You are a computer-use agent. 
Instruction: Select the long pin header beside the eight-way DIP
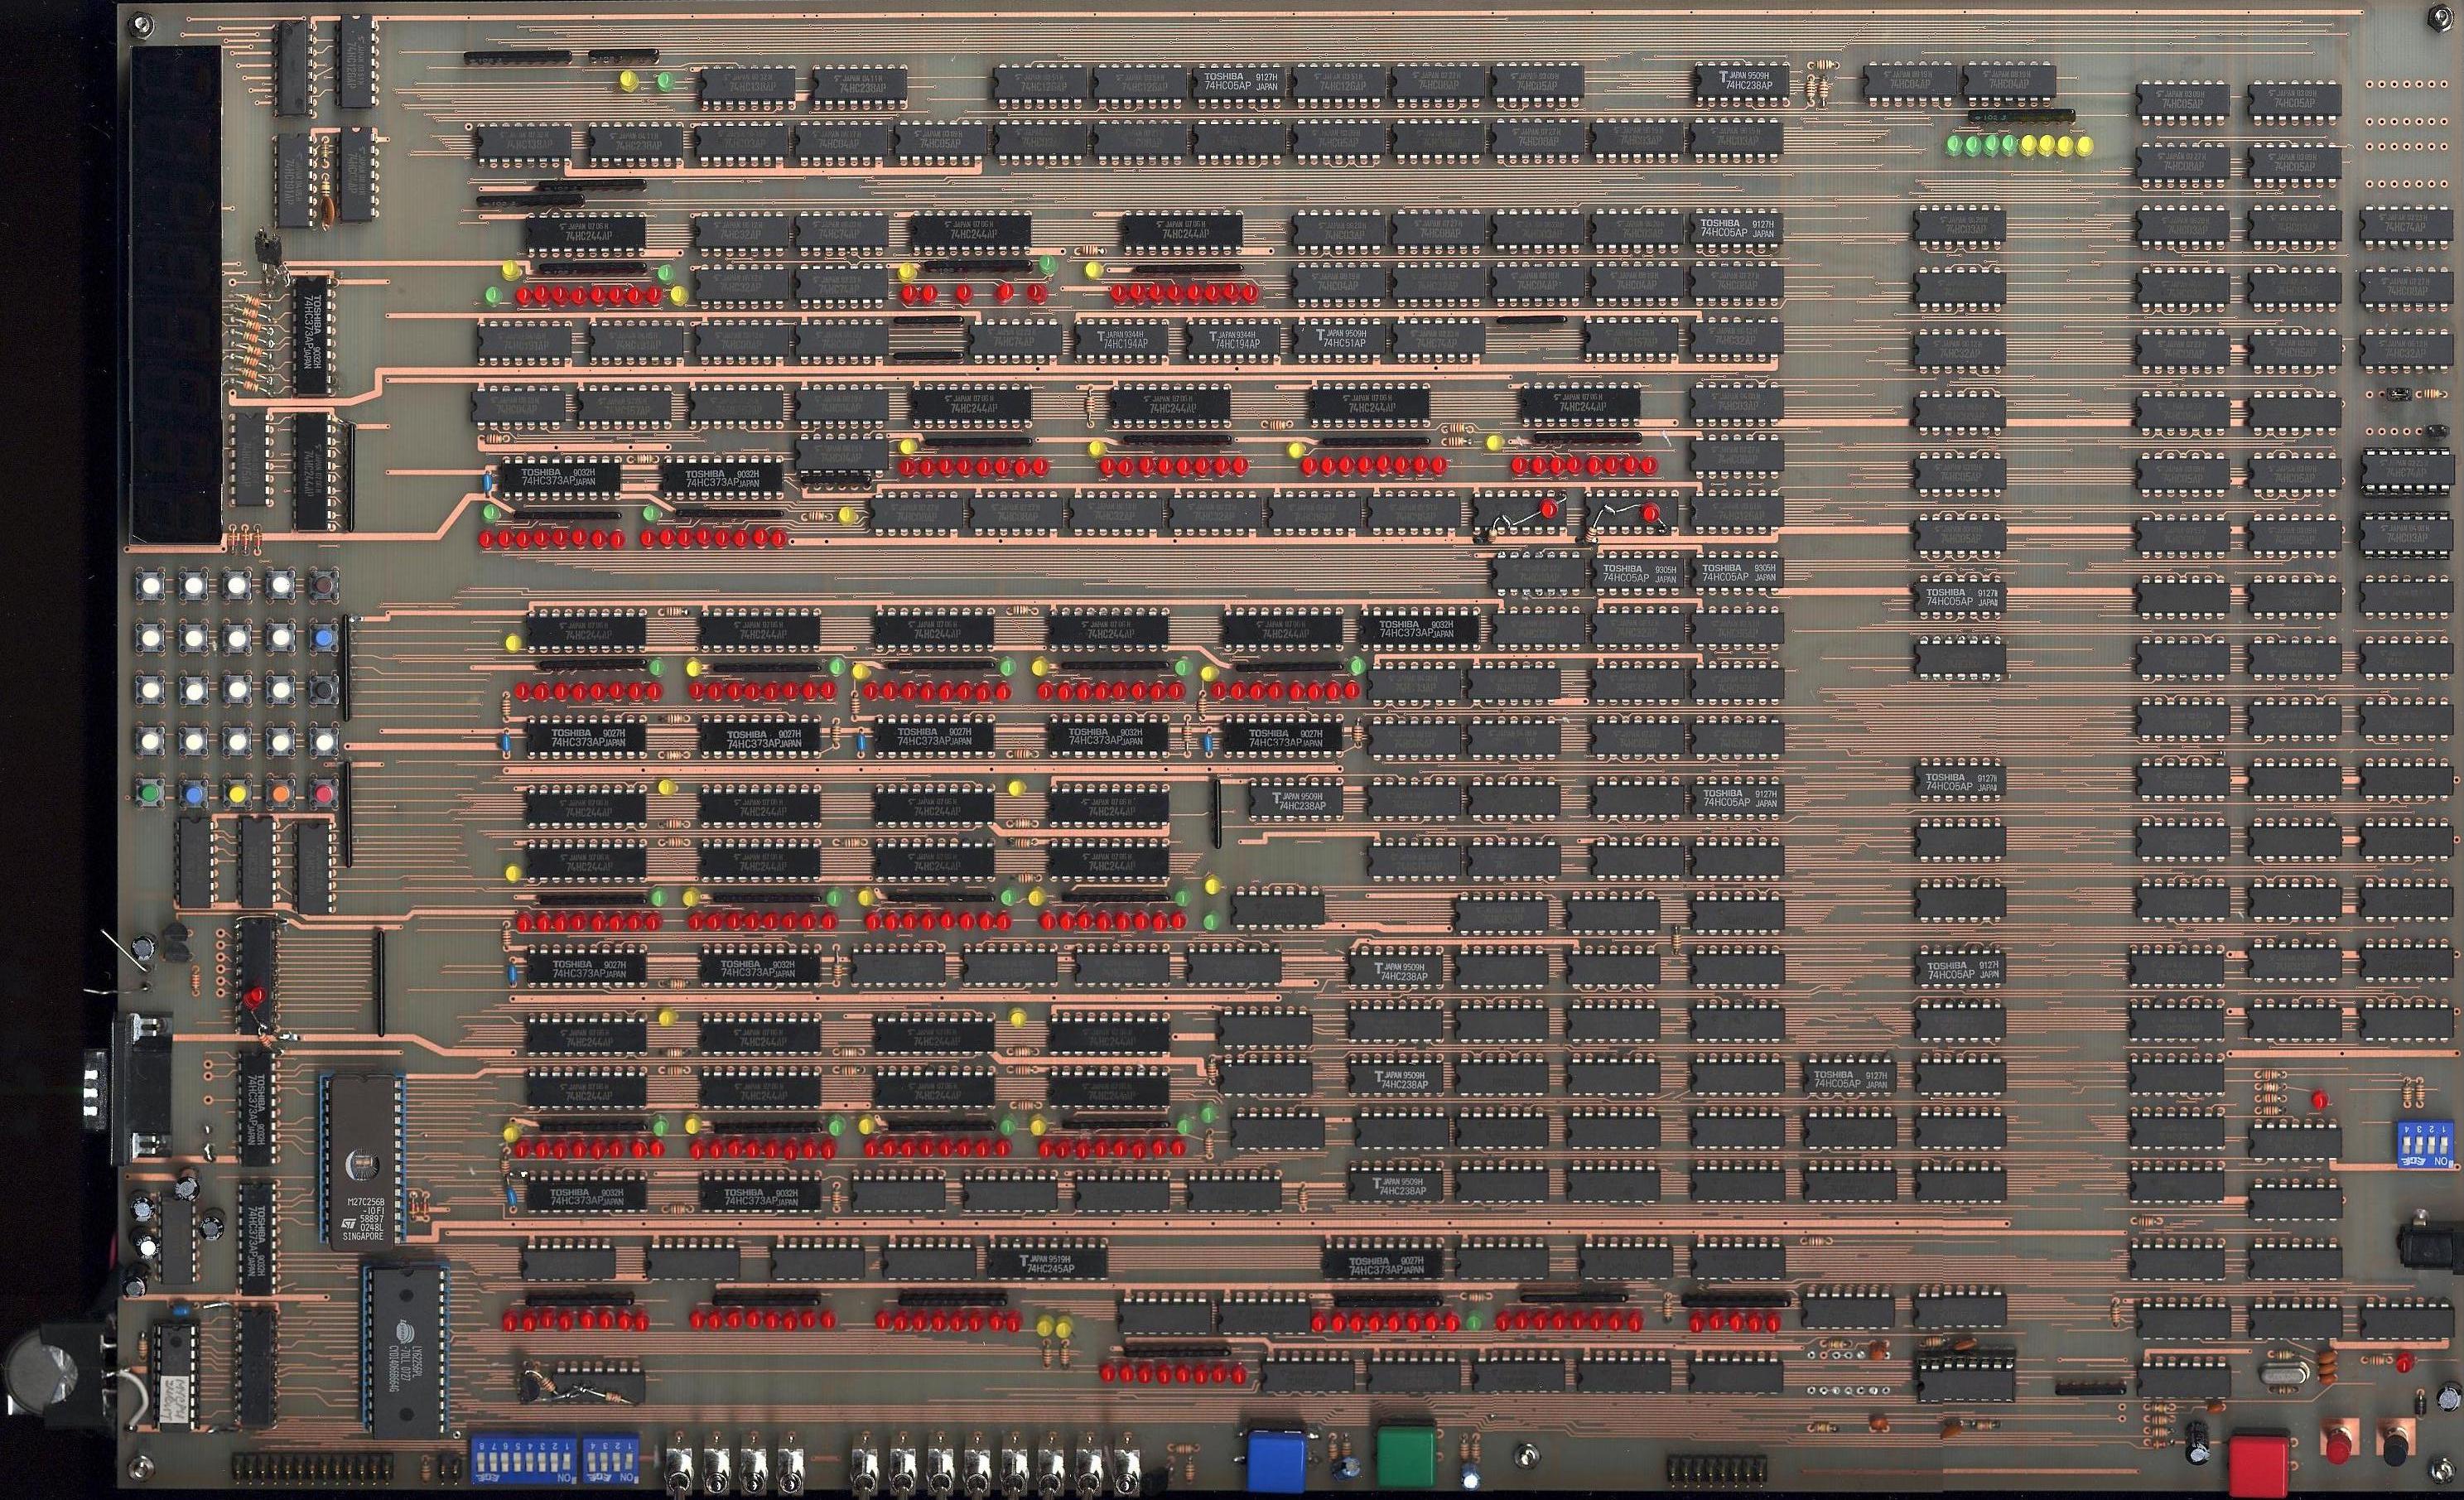(x=312, y=1468)
